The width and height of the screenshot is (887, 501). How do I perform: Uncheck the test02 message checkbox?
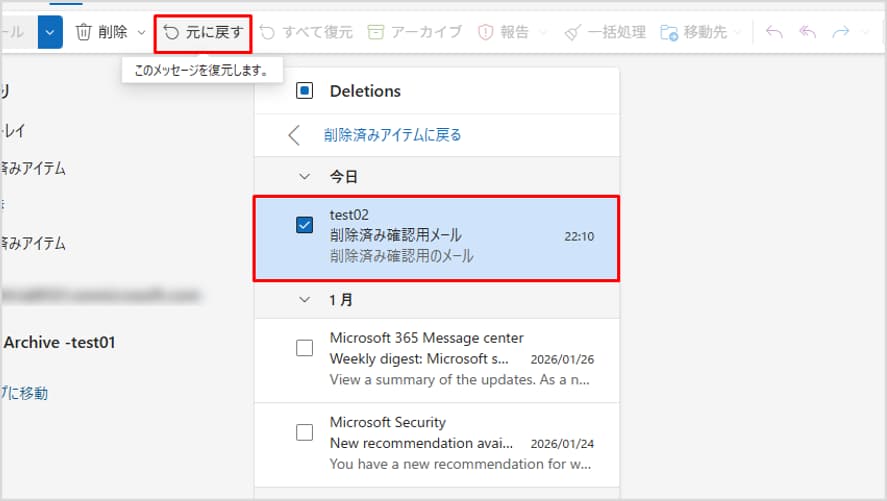pyautogui.click(x=305, y=225)
